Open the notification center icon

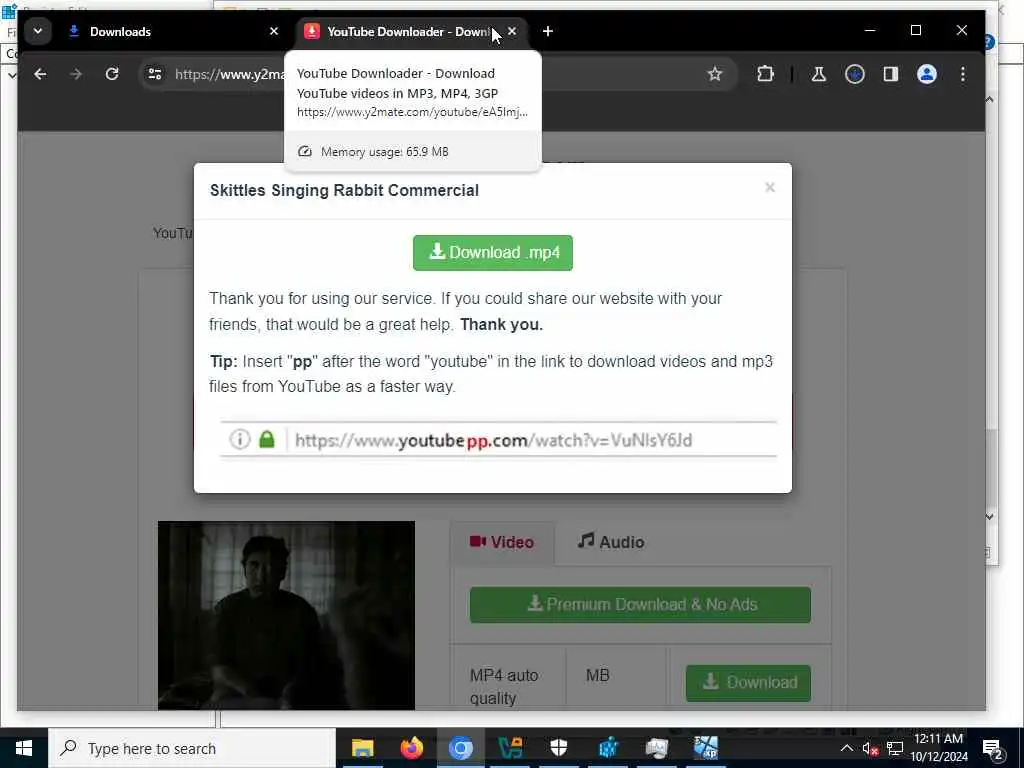tap(993, 749)
